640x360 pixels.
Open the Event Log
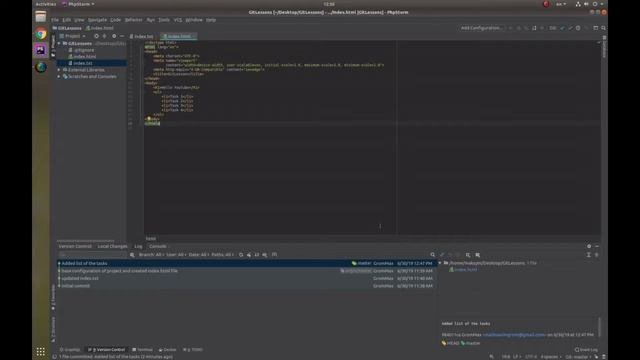pyautogui.click(x=586, y=350)
